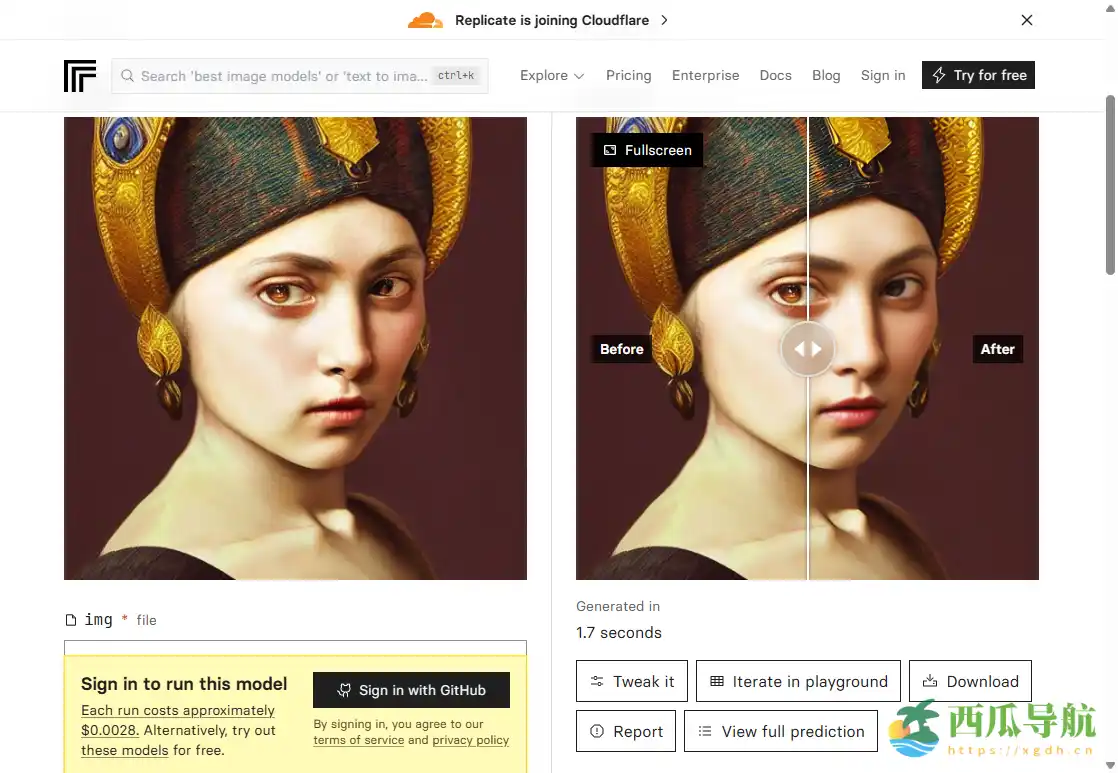
Task: Click the GitHub icon in sign-in button
Action: tap(344, 690)
